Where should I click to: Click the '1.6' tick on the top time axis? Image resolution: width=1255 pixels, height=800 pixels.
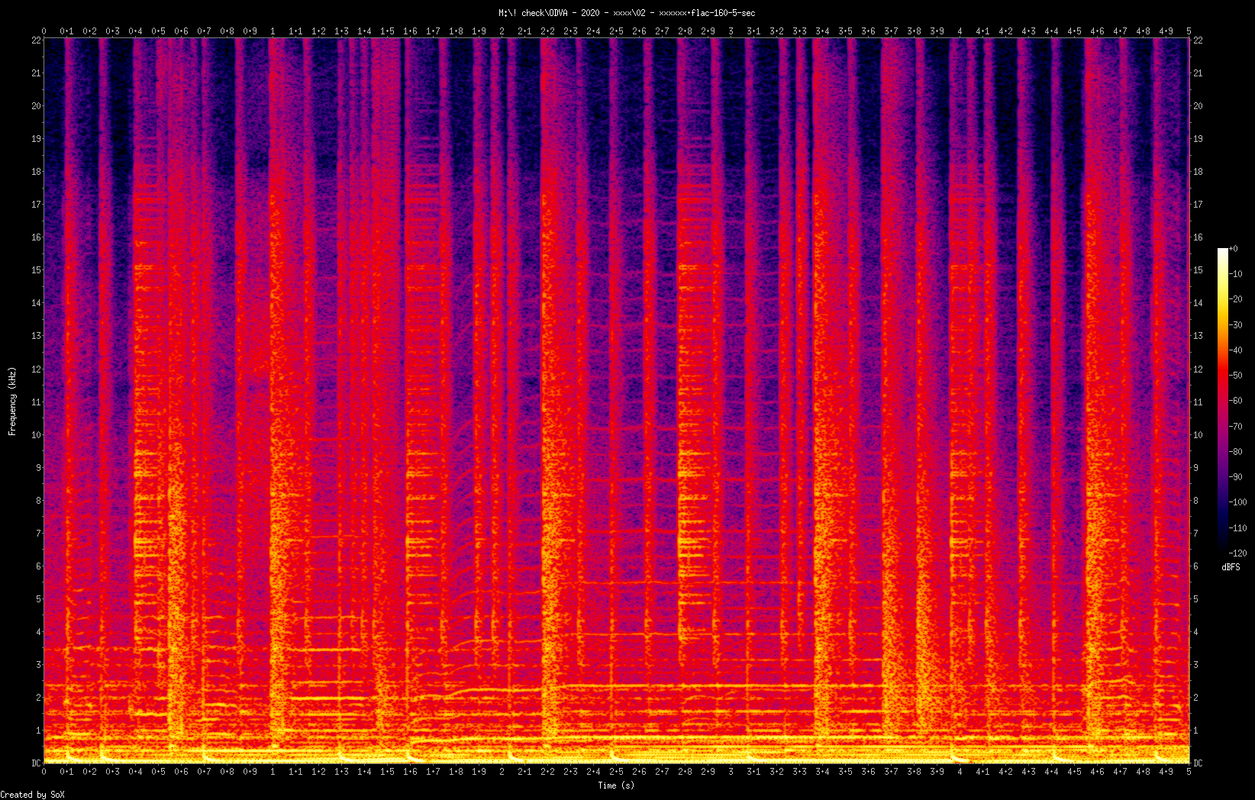click(410, 31)
